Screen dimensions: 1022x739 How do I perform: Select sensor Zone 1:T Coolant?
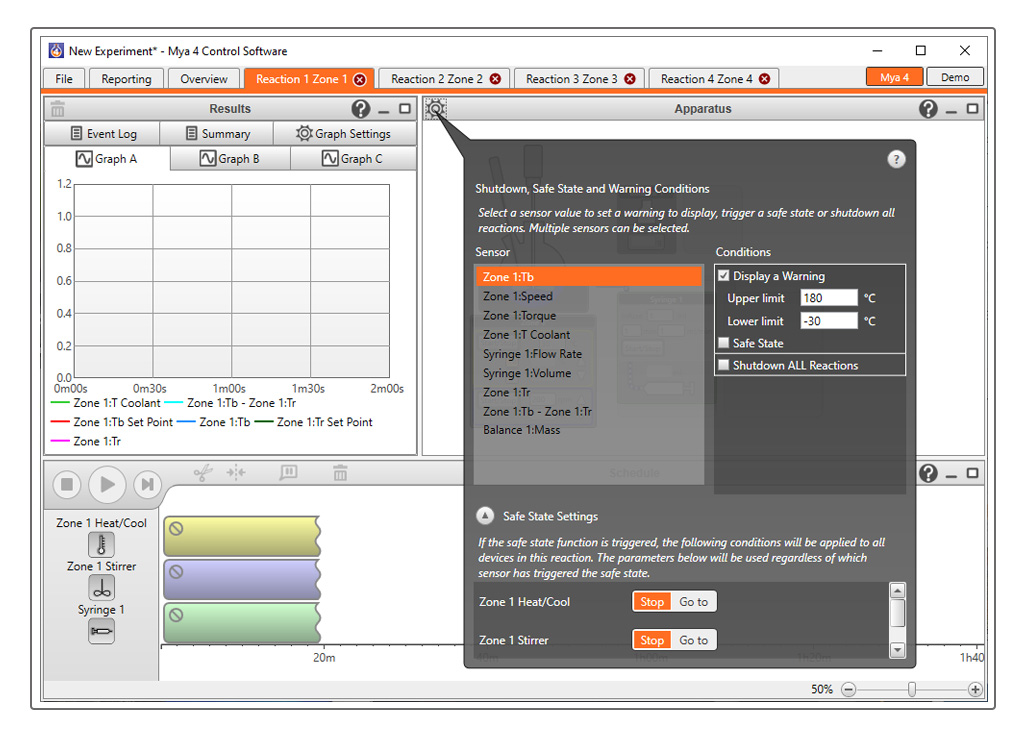[x=589, y=334]
